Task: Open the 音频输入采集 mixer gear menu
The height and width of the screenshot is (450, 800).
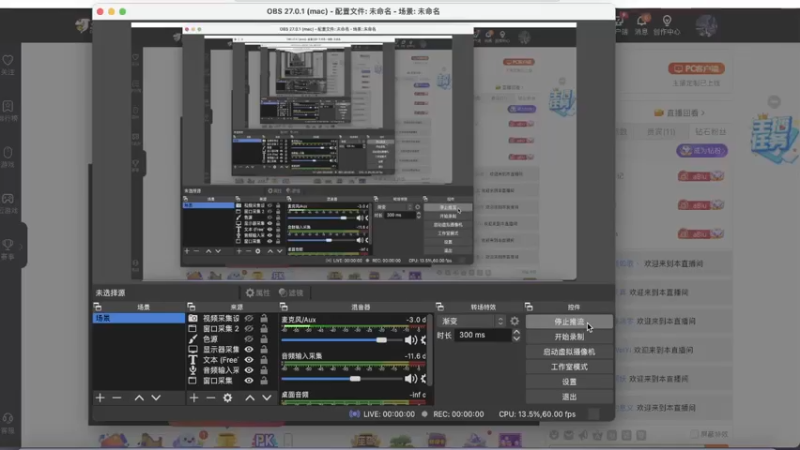Action: click(423, 379)
